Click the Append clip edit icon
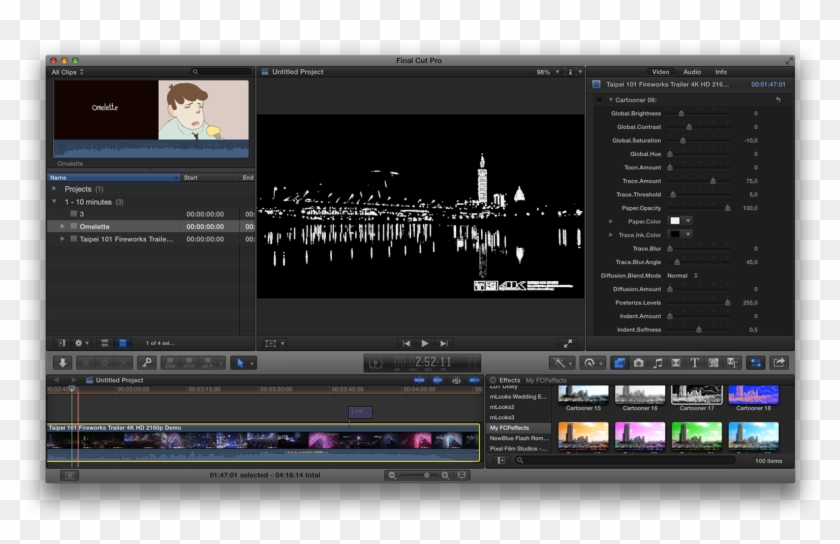Viewport: 840px width, 544px height. [207, 363]
